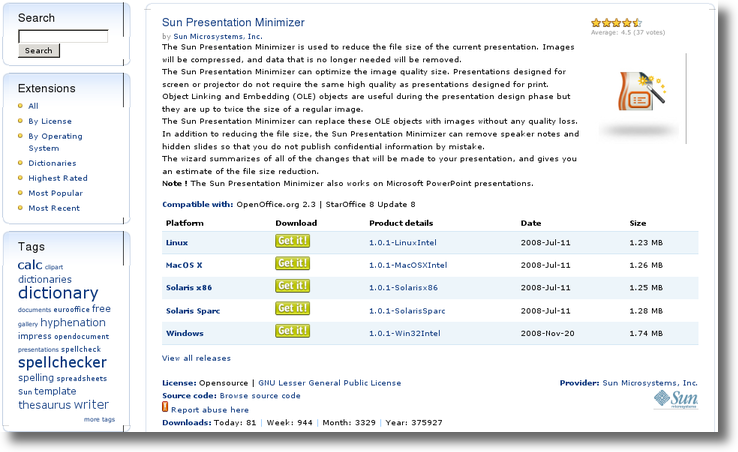This screenshot has height=452, width=738.
Task: Open the Dictionaries category
Action: (x=52, y=163)
